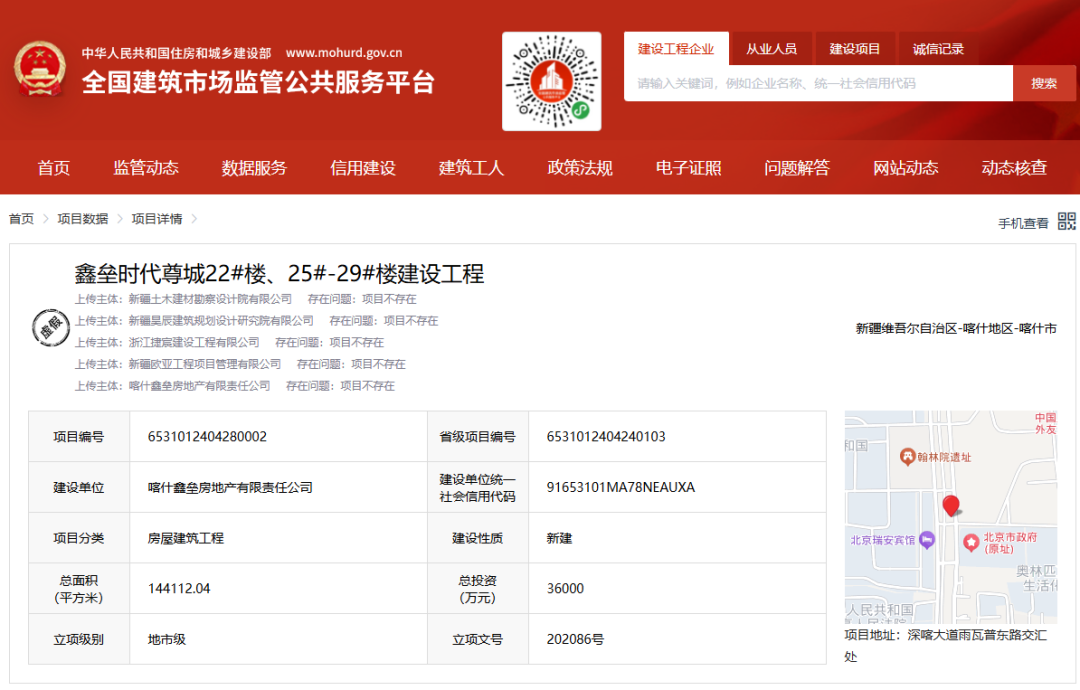Click 喀什鑫垒房地产有限责任公司 in 建设单位 row

pyautogui.click(x=230, y=488)
